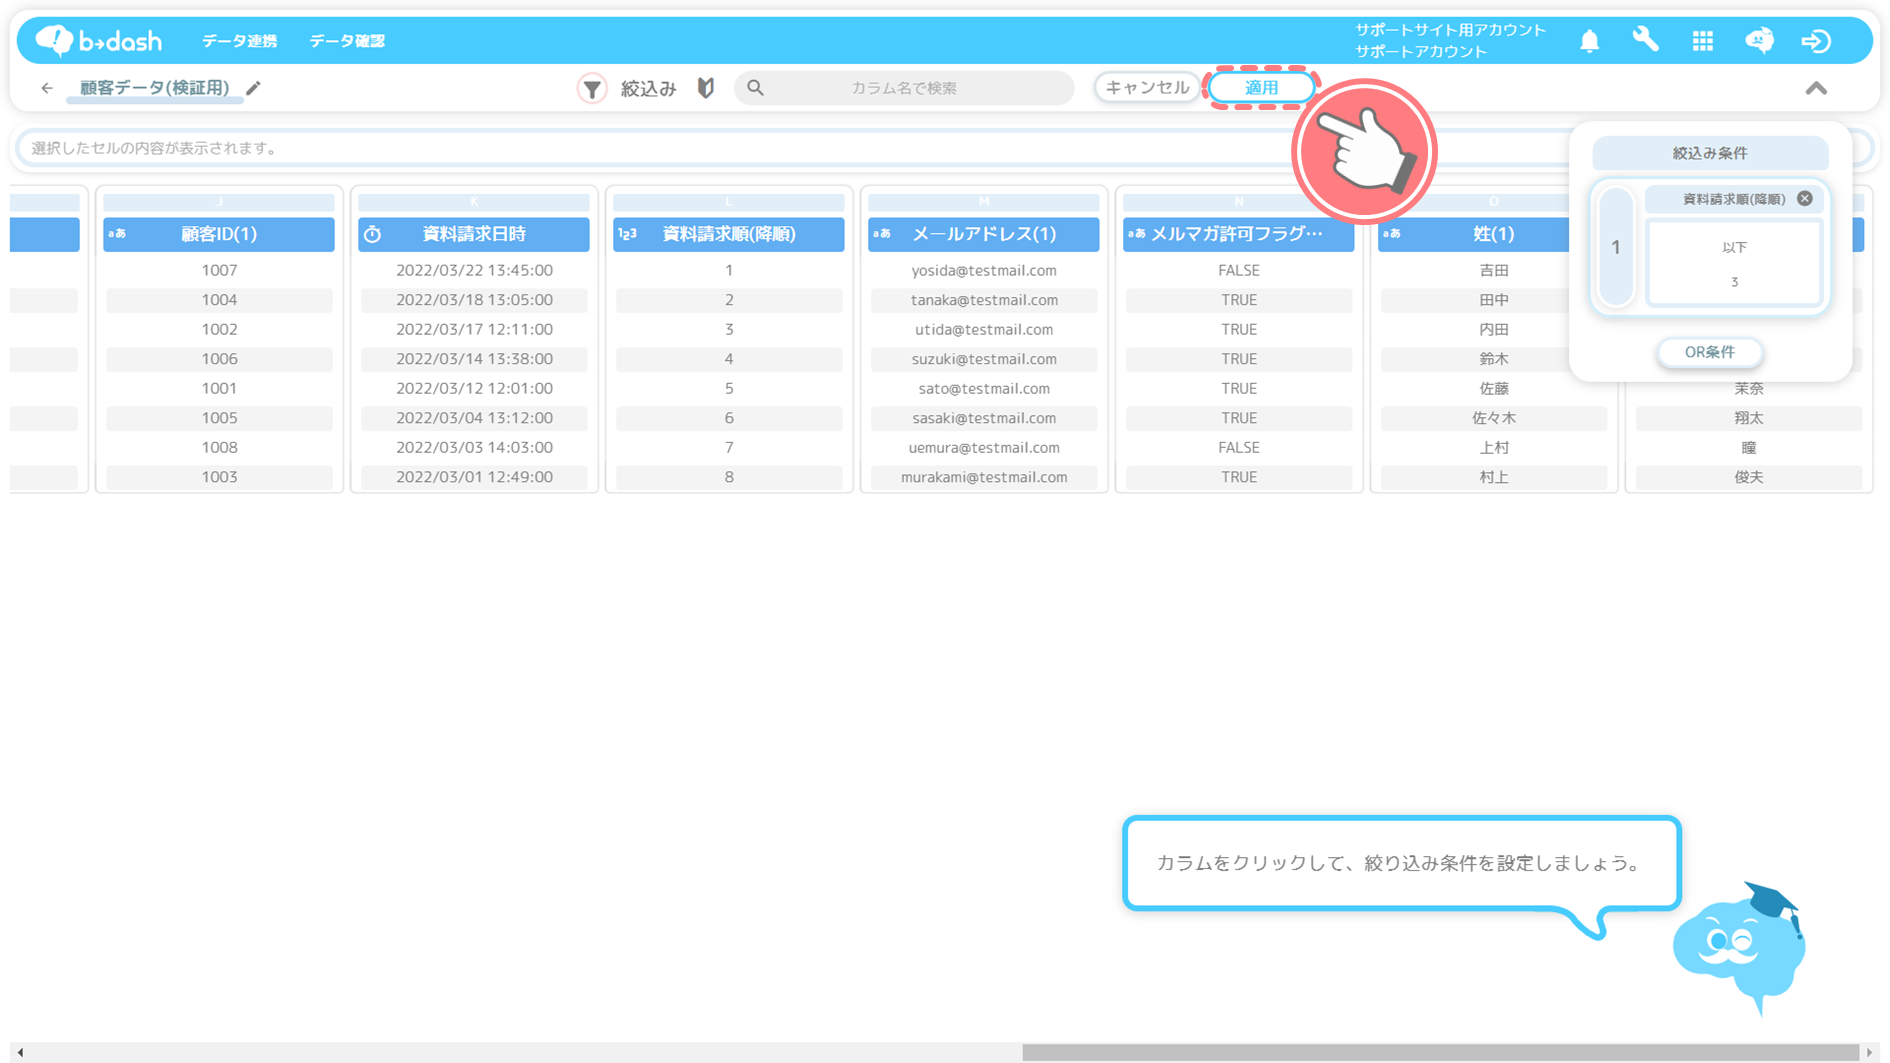Click the logout icon
The image size is (1890, 1063).
1816,41
